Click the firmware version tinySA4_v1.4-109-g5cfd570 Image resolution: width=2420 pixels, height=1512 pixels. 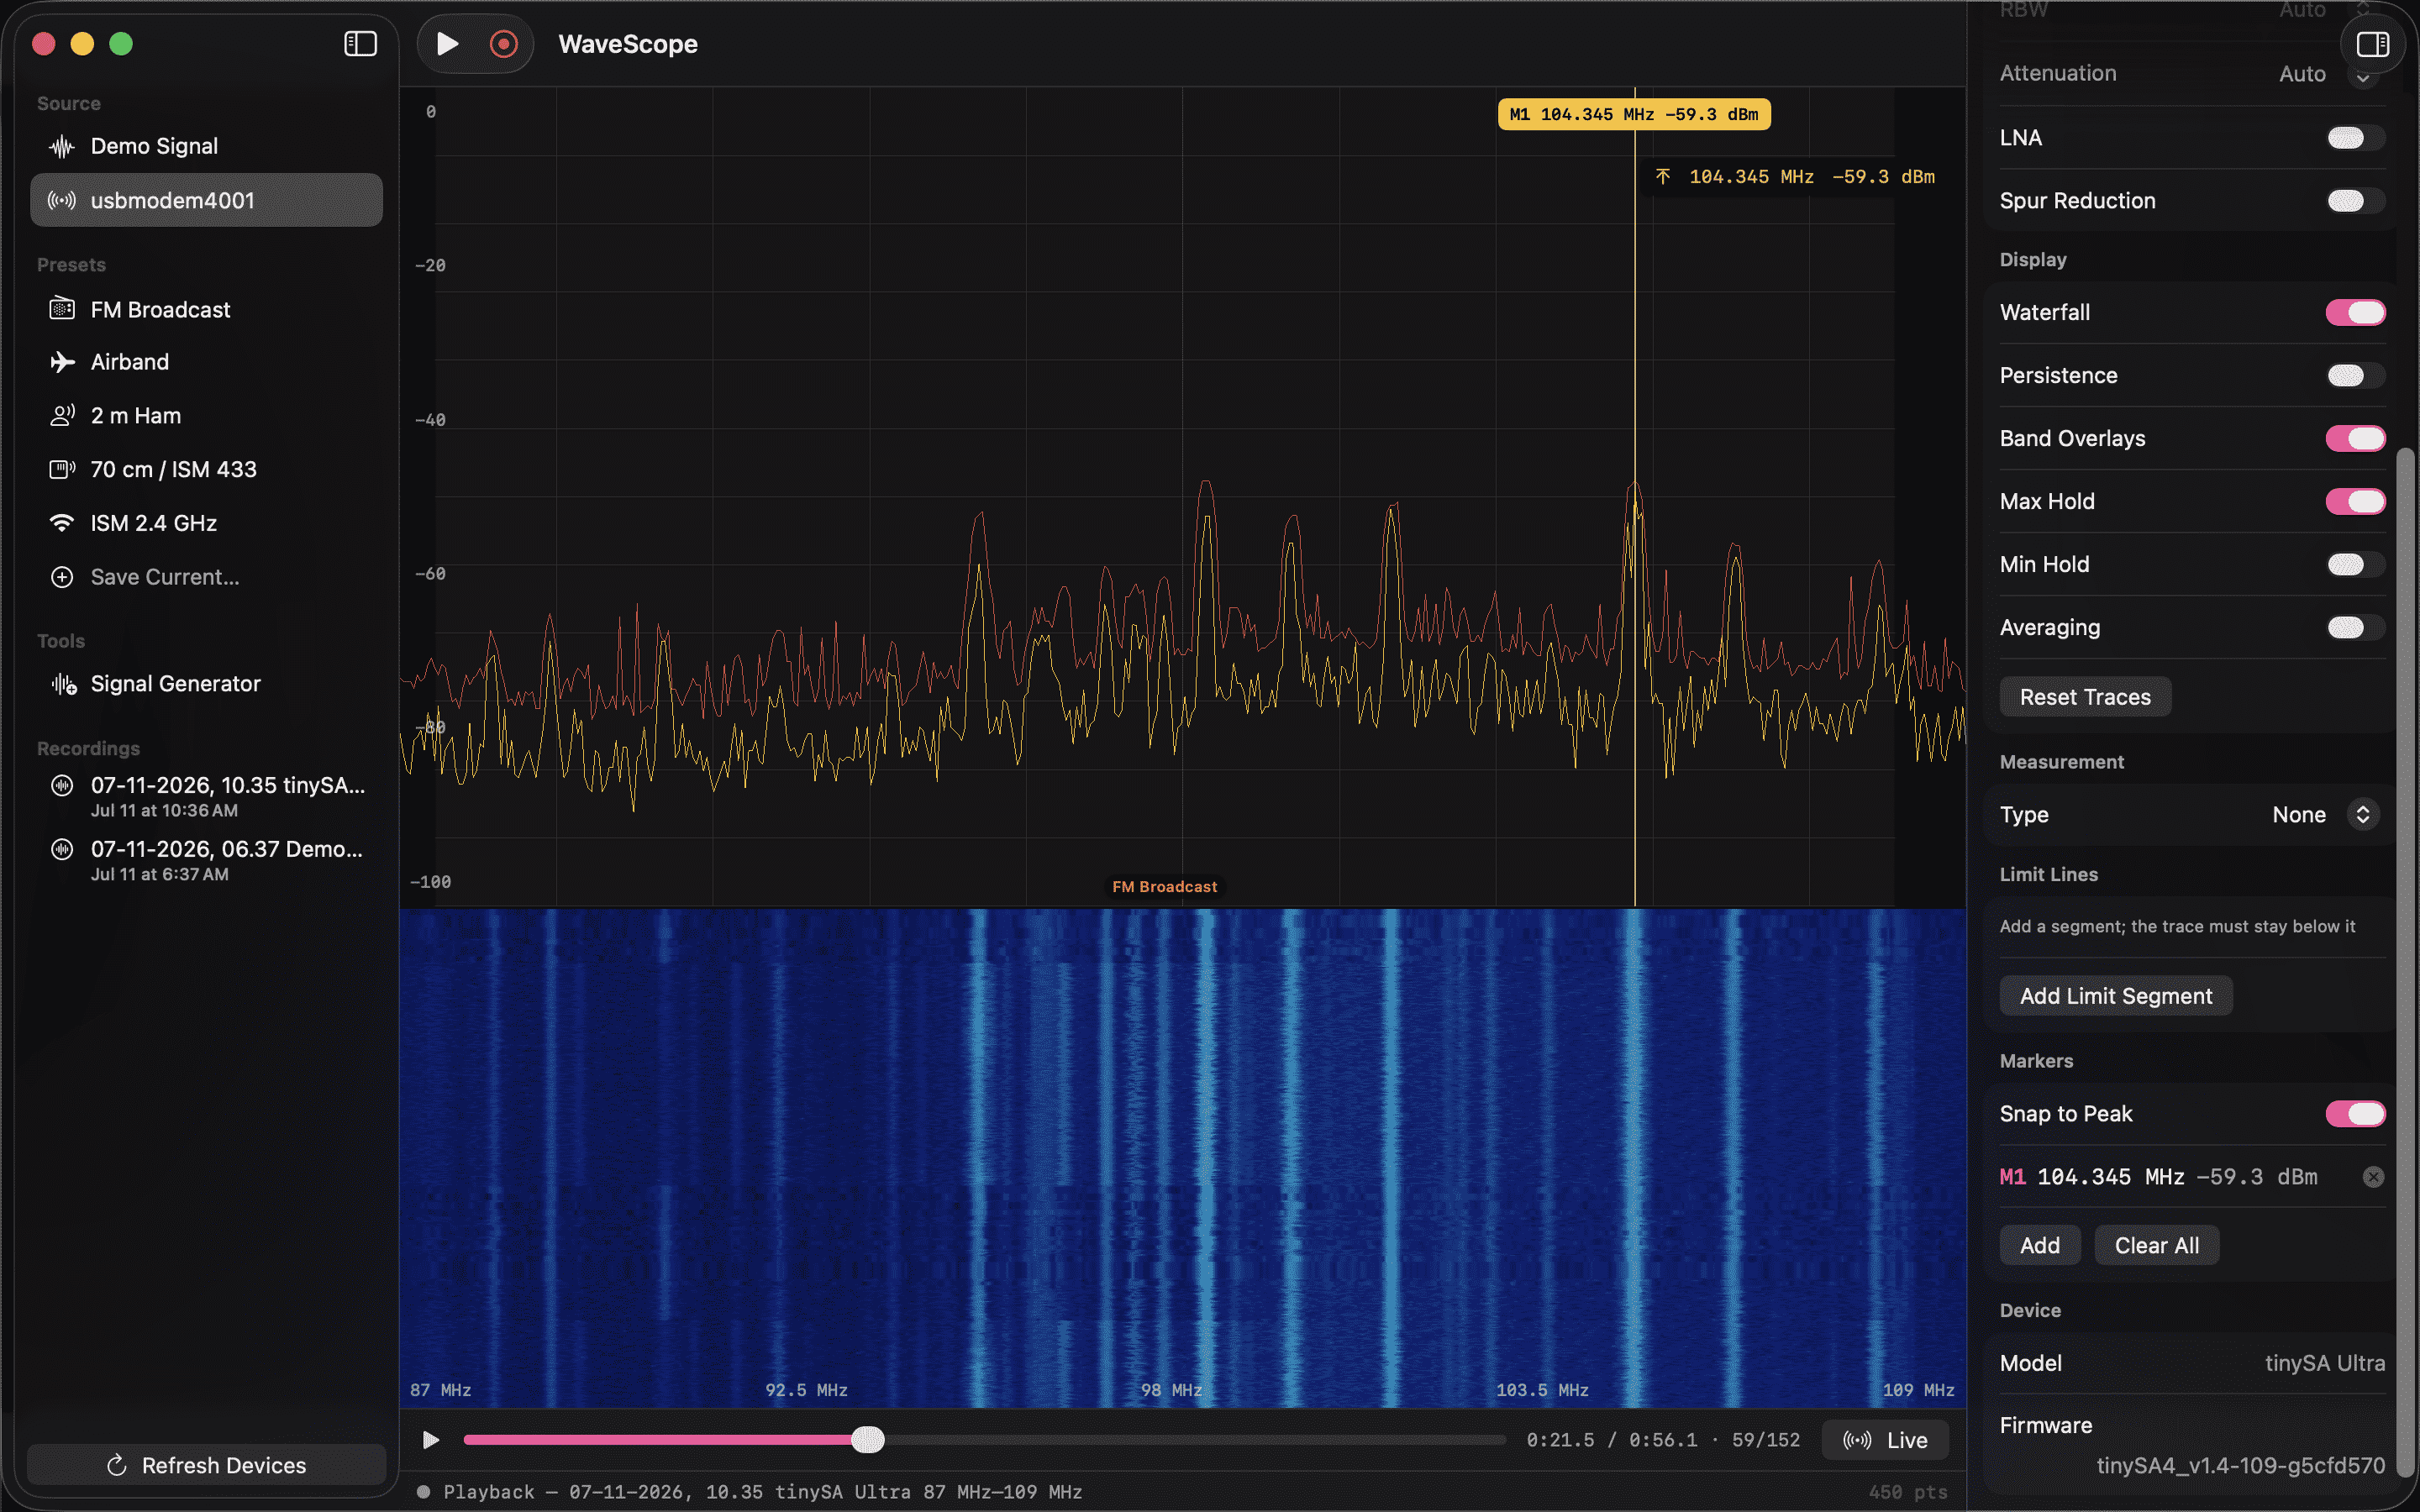(x=2240, y=1465)
